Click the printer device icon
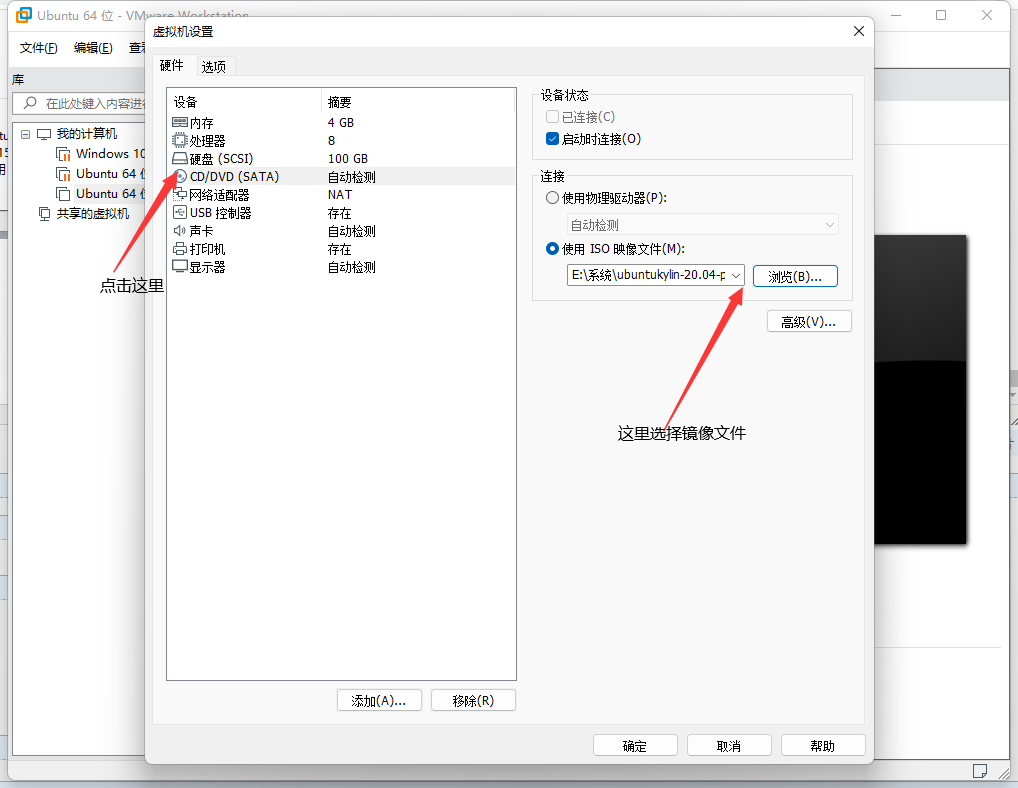The height and width of the screenshot is (788, 1018). click(180, 249)
